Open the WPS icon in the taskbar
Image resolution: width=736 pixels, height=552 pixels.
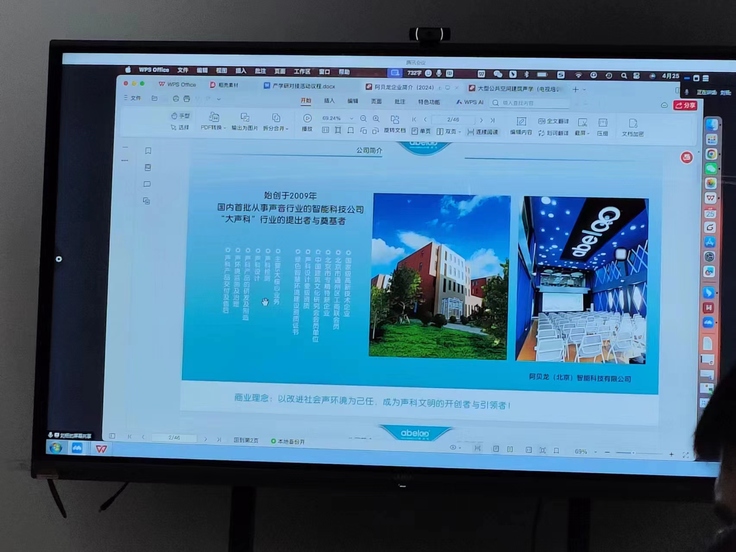(x=103, y=448)
